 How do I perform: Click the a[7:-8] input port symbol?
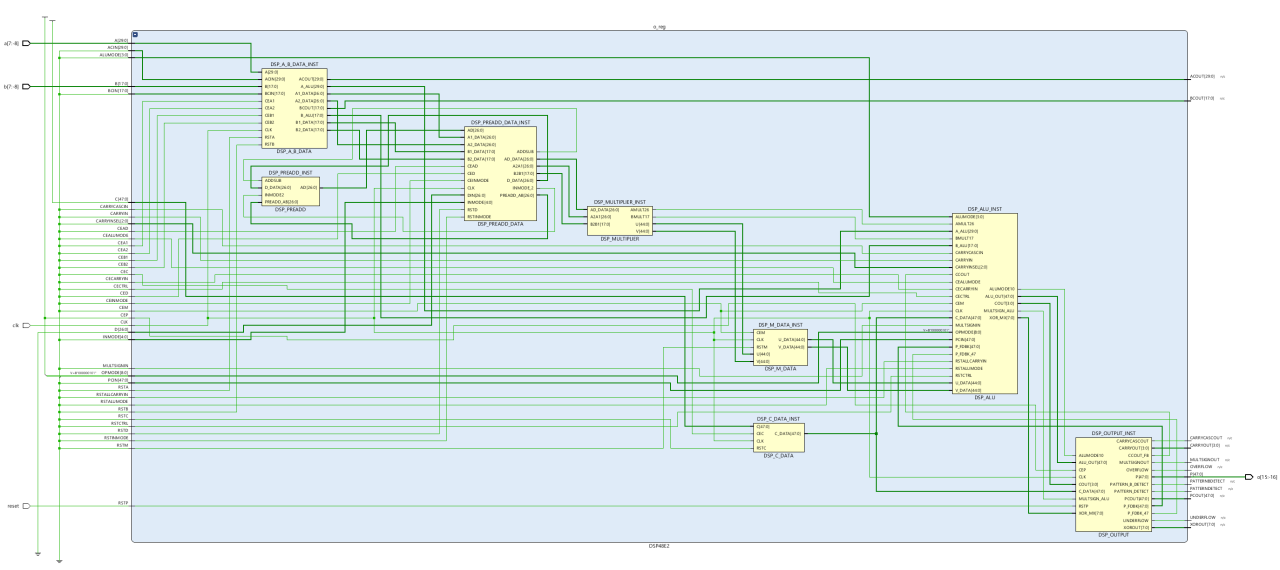pos(27,43)
